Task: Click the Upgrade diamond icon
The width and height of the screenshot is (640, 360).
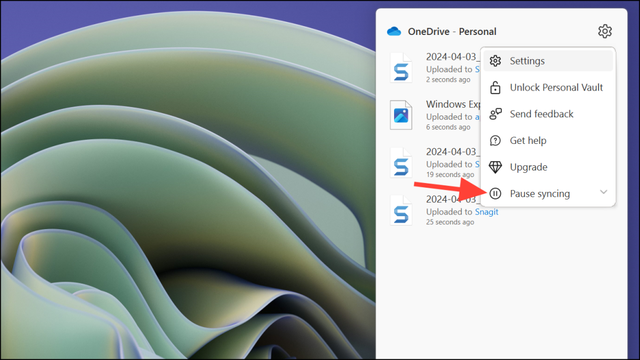Action: (x=495, y=167)
